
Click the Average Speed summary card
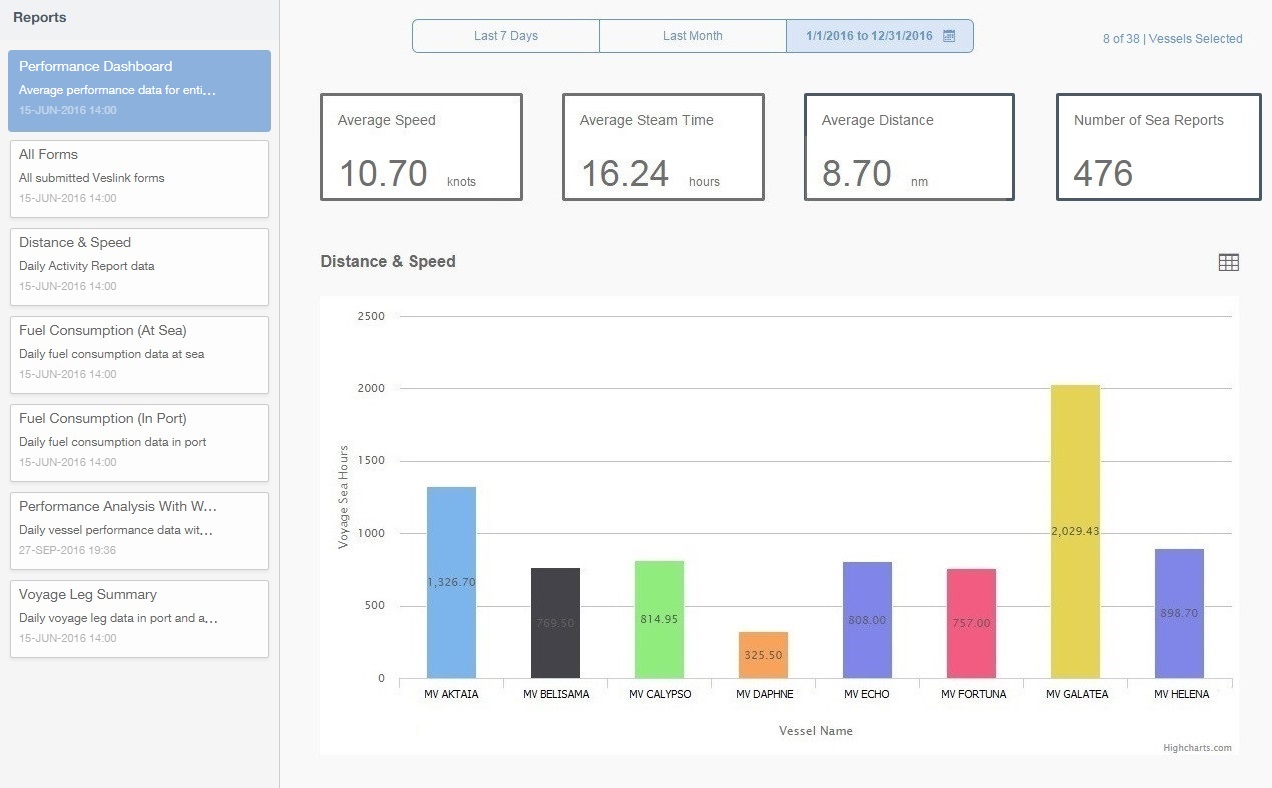pos(421,146)
